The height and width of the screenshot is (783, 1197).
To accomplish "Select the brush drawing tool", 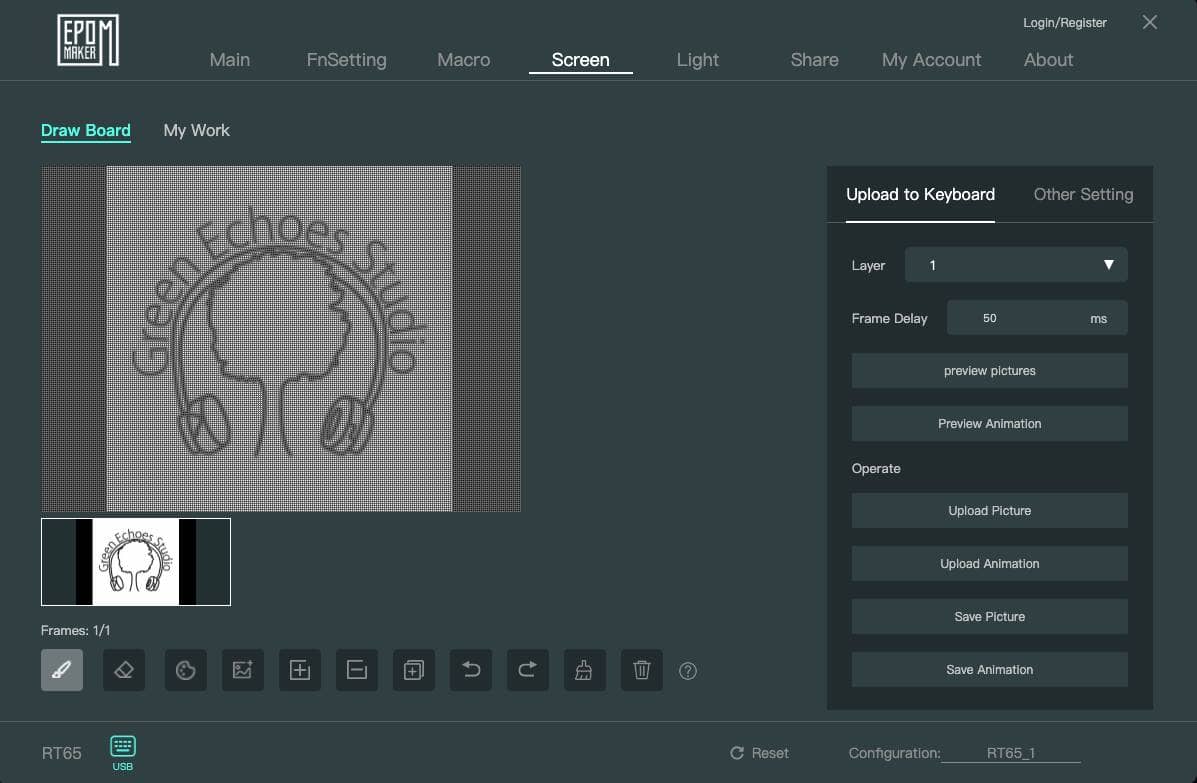I will [62, 670].
